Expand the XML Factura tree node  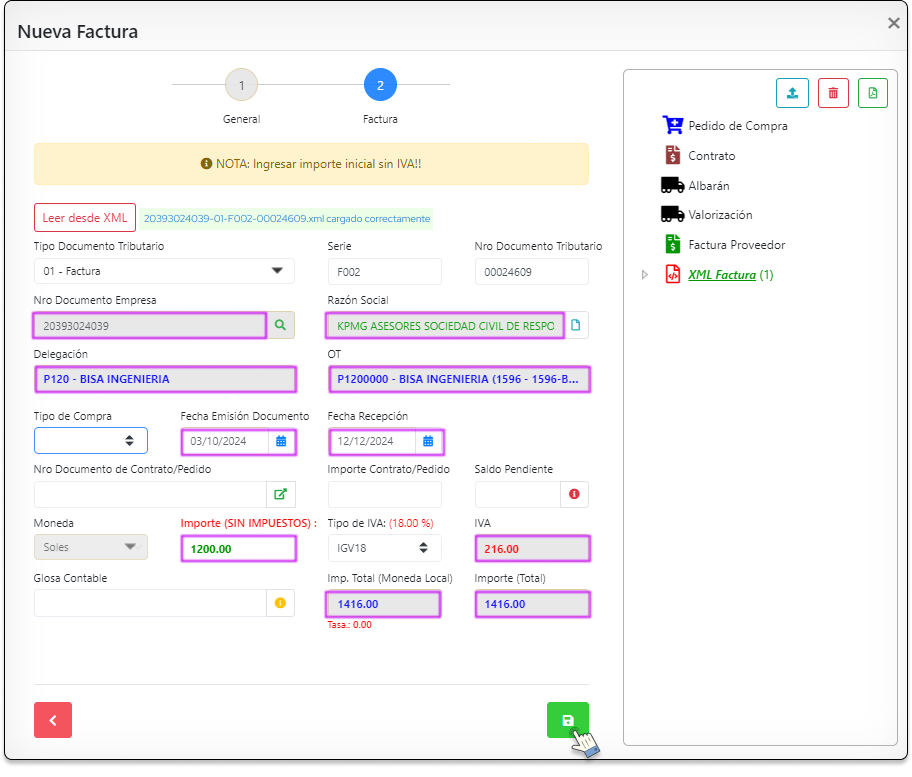644,275
